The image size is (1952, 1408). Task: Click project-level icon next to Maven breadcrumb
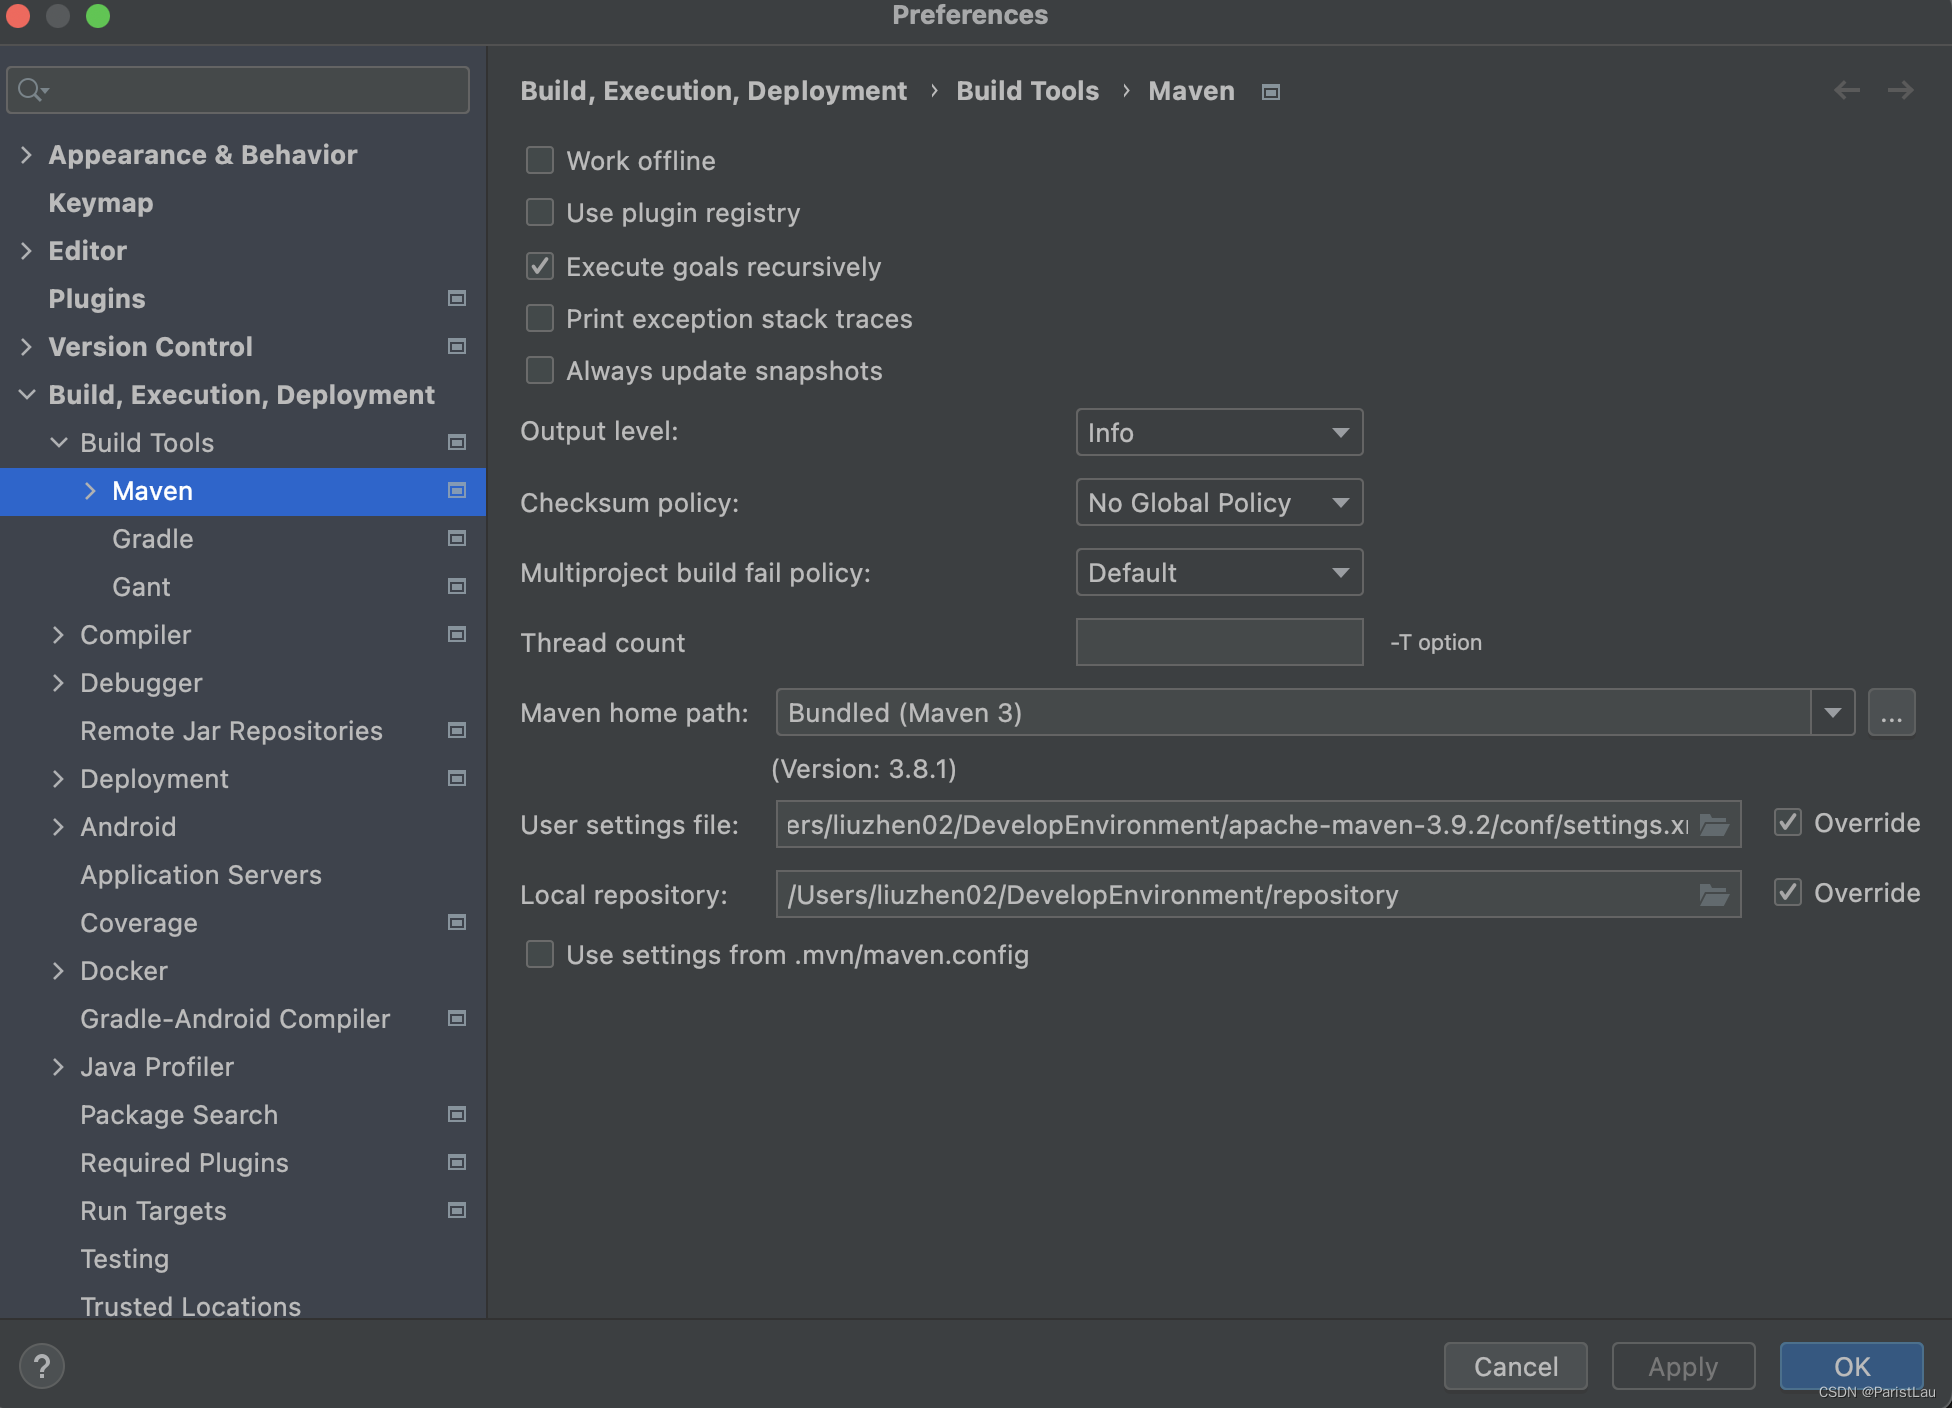pos(1271,92)
